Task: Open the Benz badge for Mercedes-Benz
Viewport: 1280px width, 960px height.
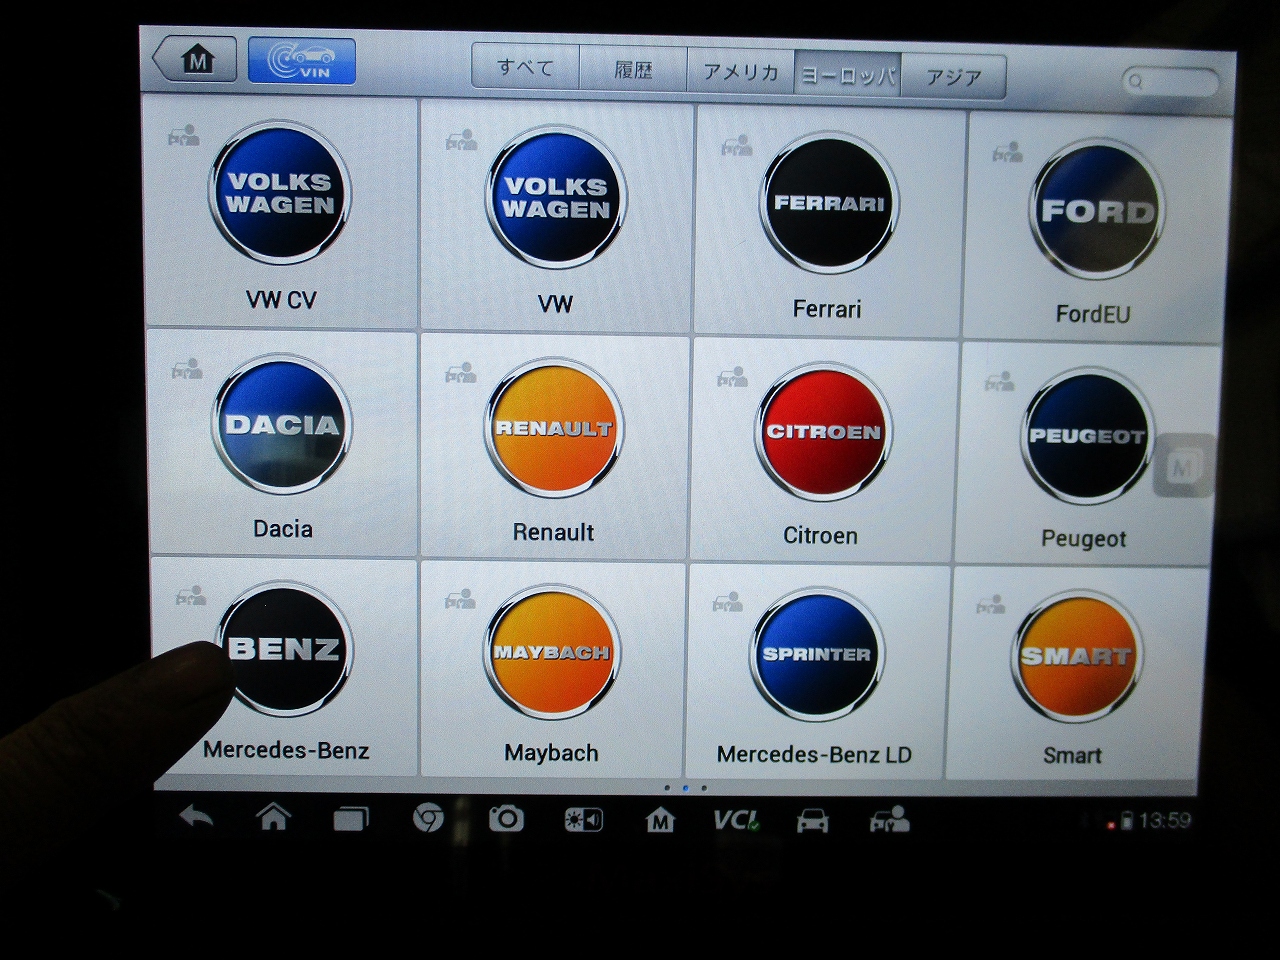Action: 284,650
